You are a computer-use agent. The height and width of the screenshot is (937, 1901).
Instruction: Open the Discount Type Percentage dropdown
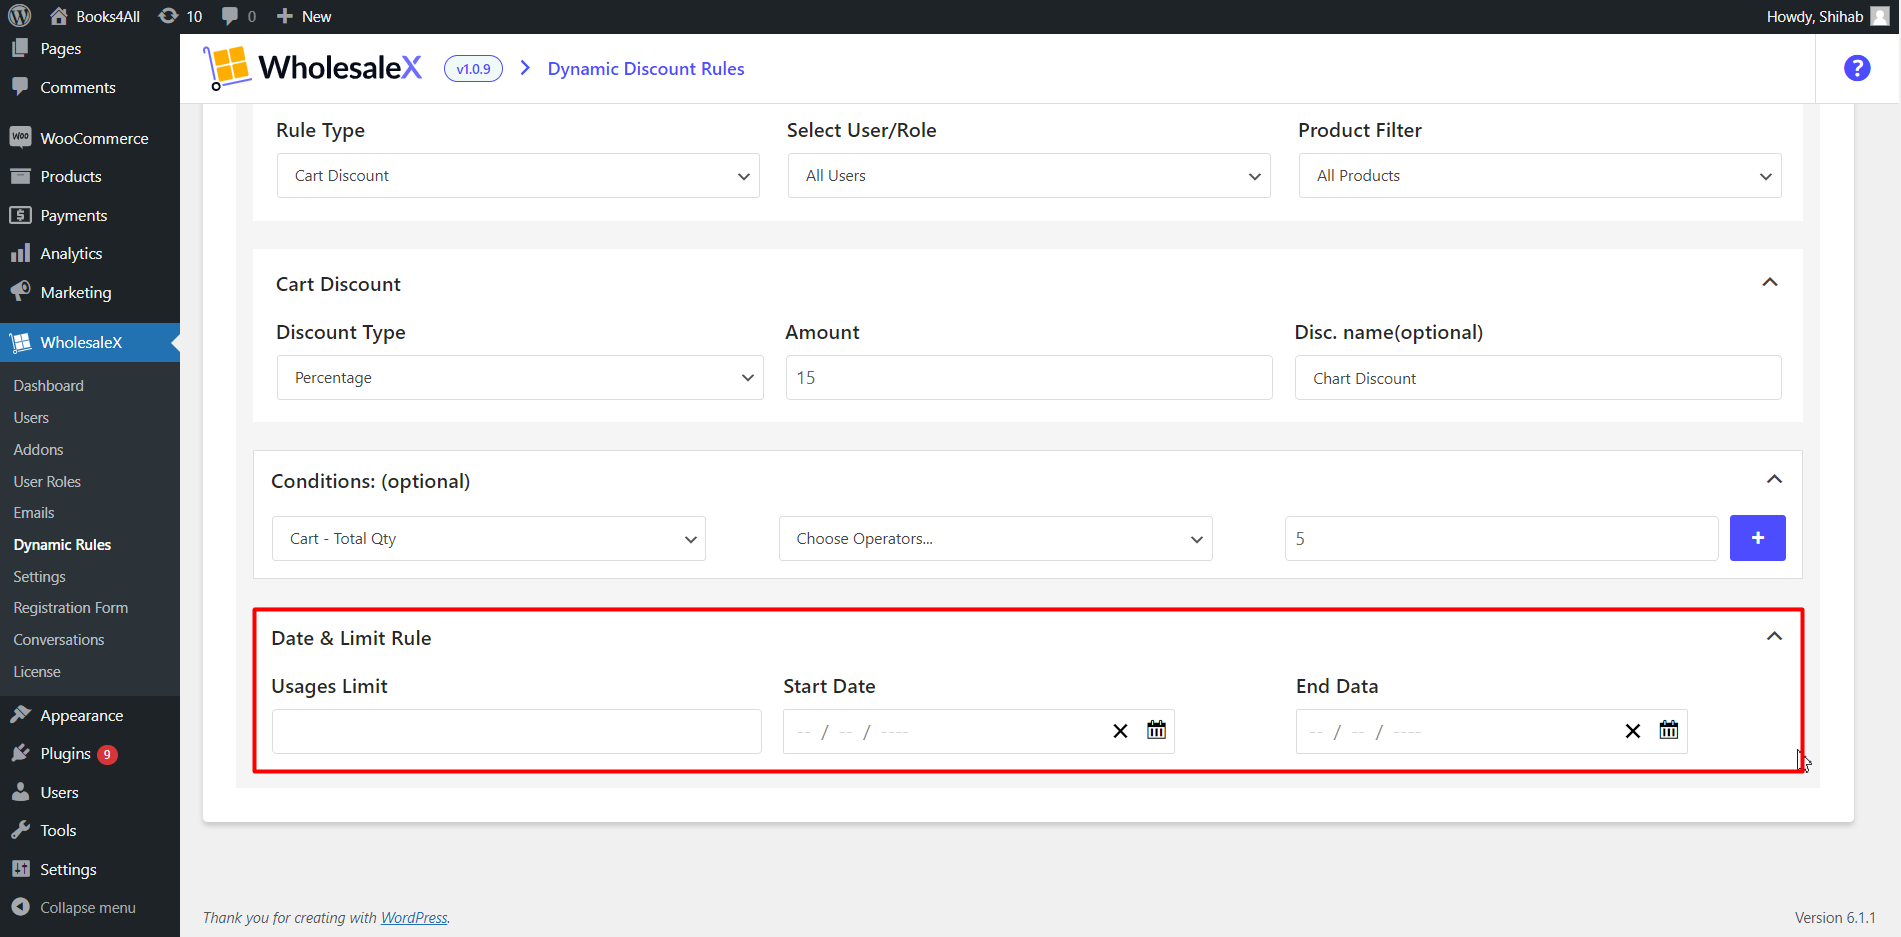[x=520, y=377]
